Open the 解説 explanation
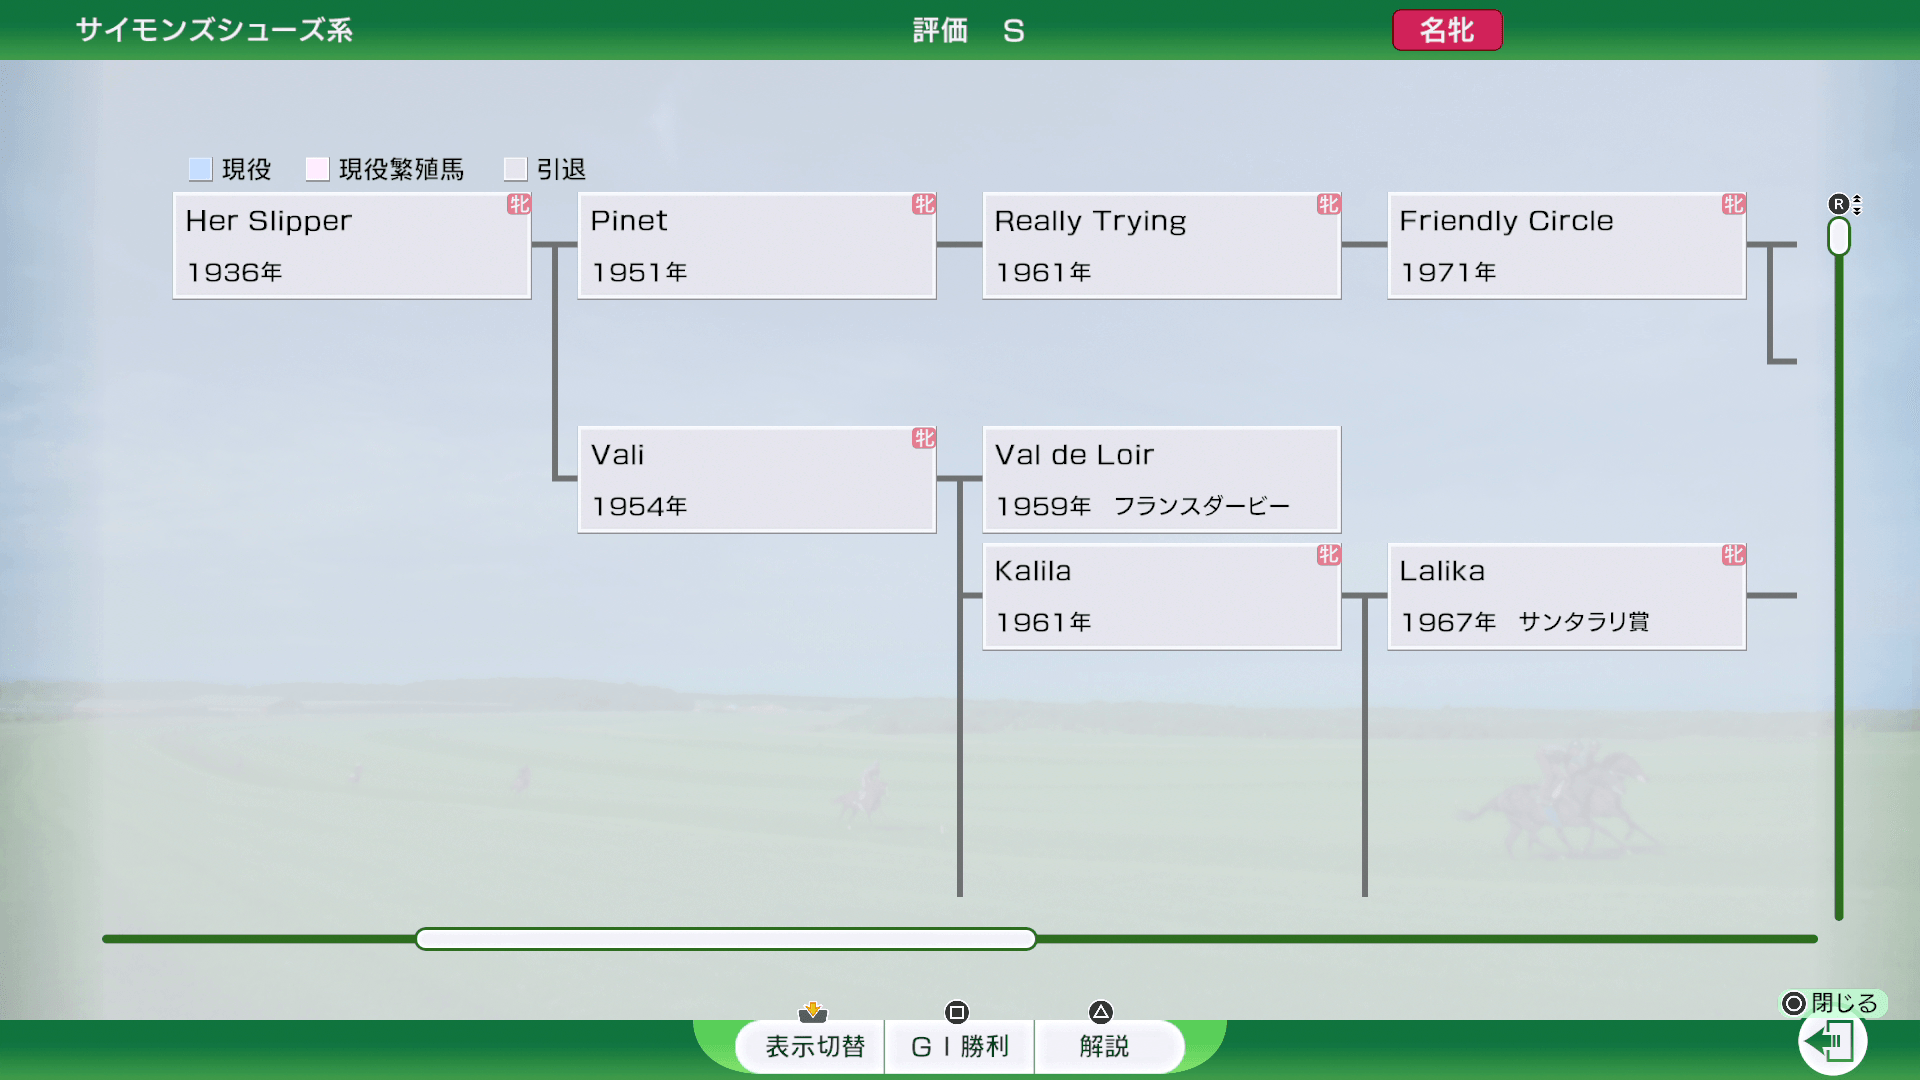 pyautogui.click(x=1104, y=1046)
